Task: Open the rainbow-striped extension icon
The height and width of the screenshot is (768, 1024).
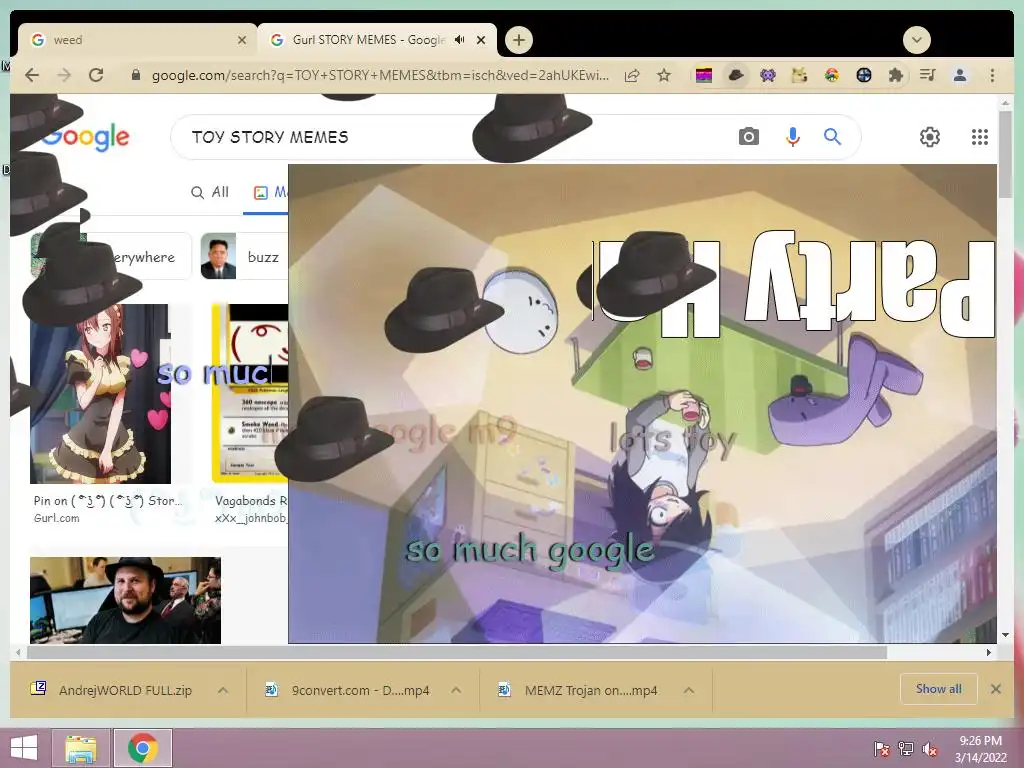Action: point(703,76)
